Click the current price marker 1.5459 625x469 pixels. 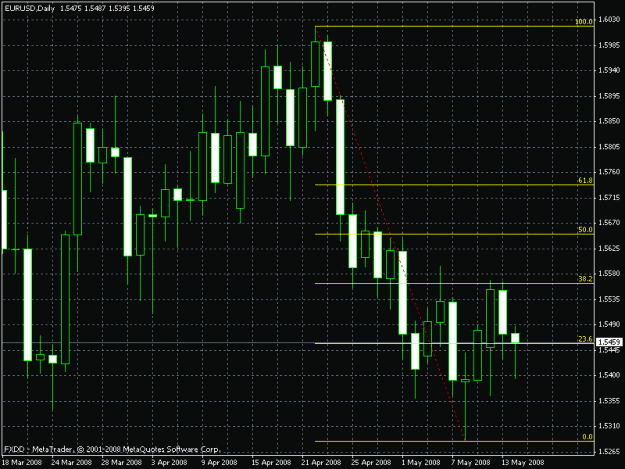[x=609, y=342]
